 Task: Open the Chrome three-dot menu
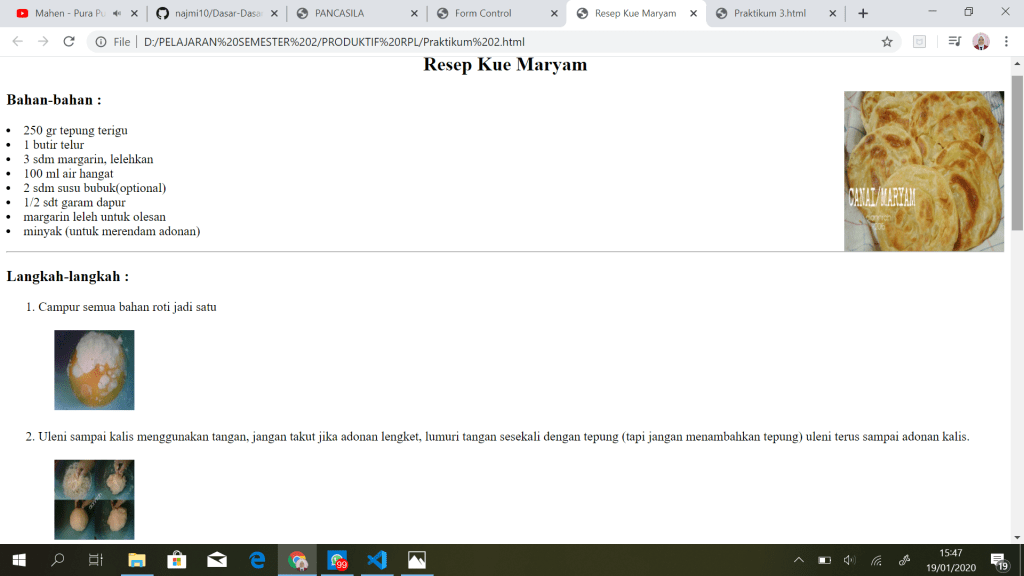[x=1006, y=42]
